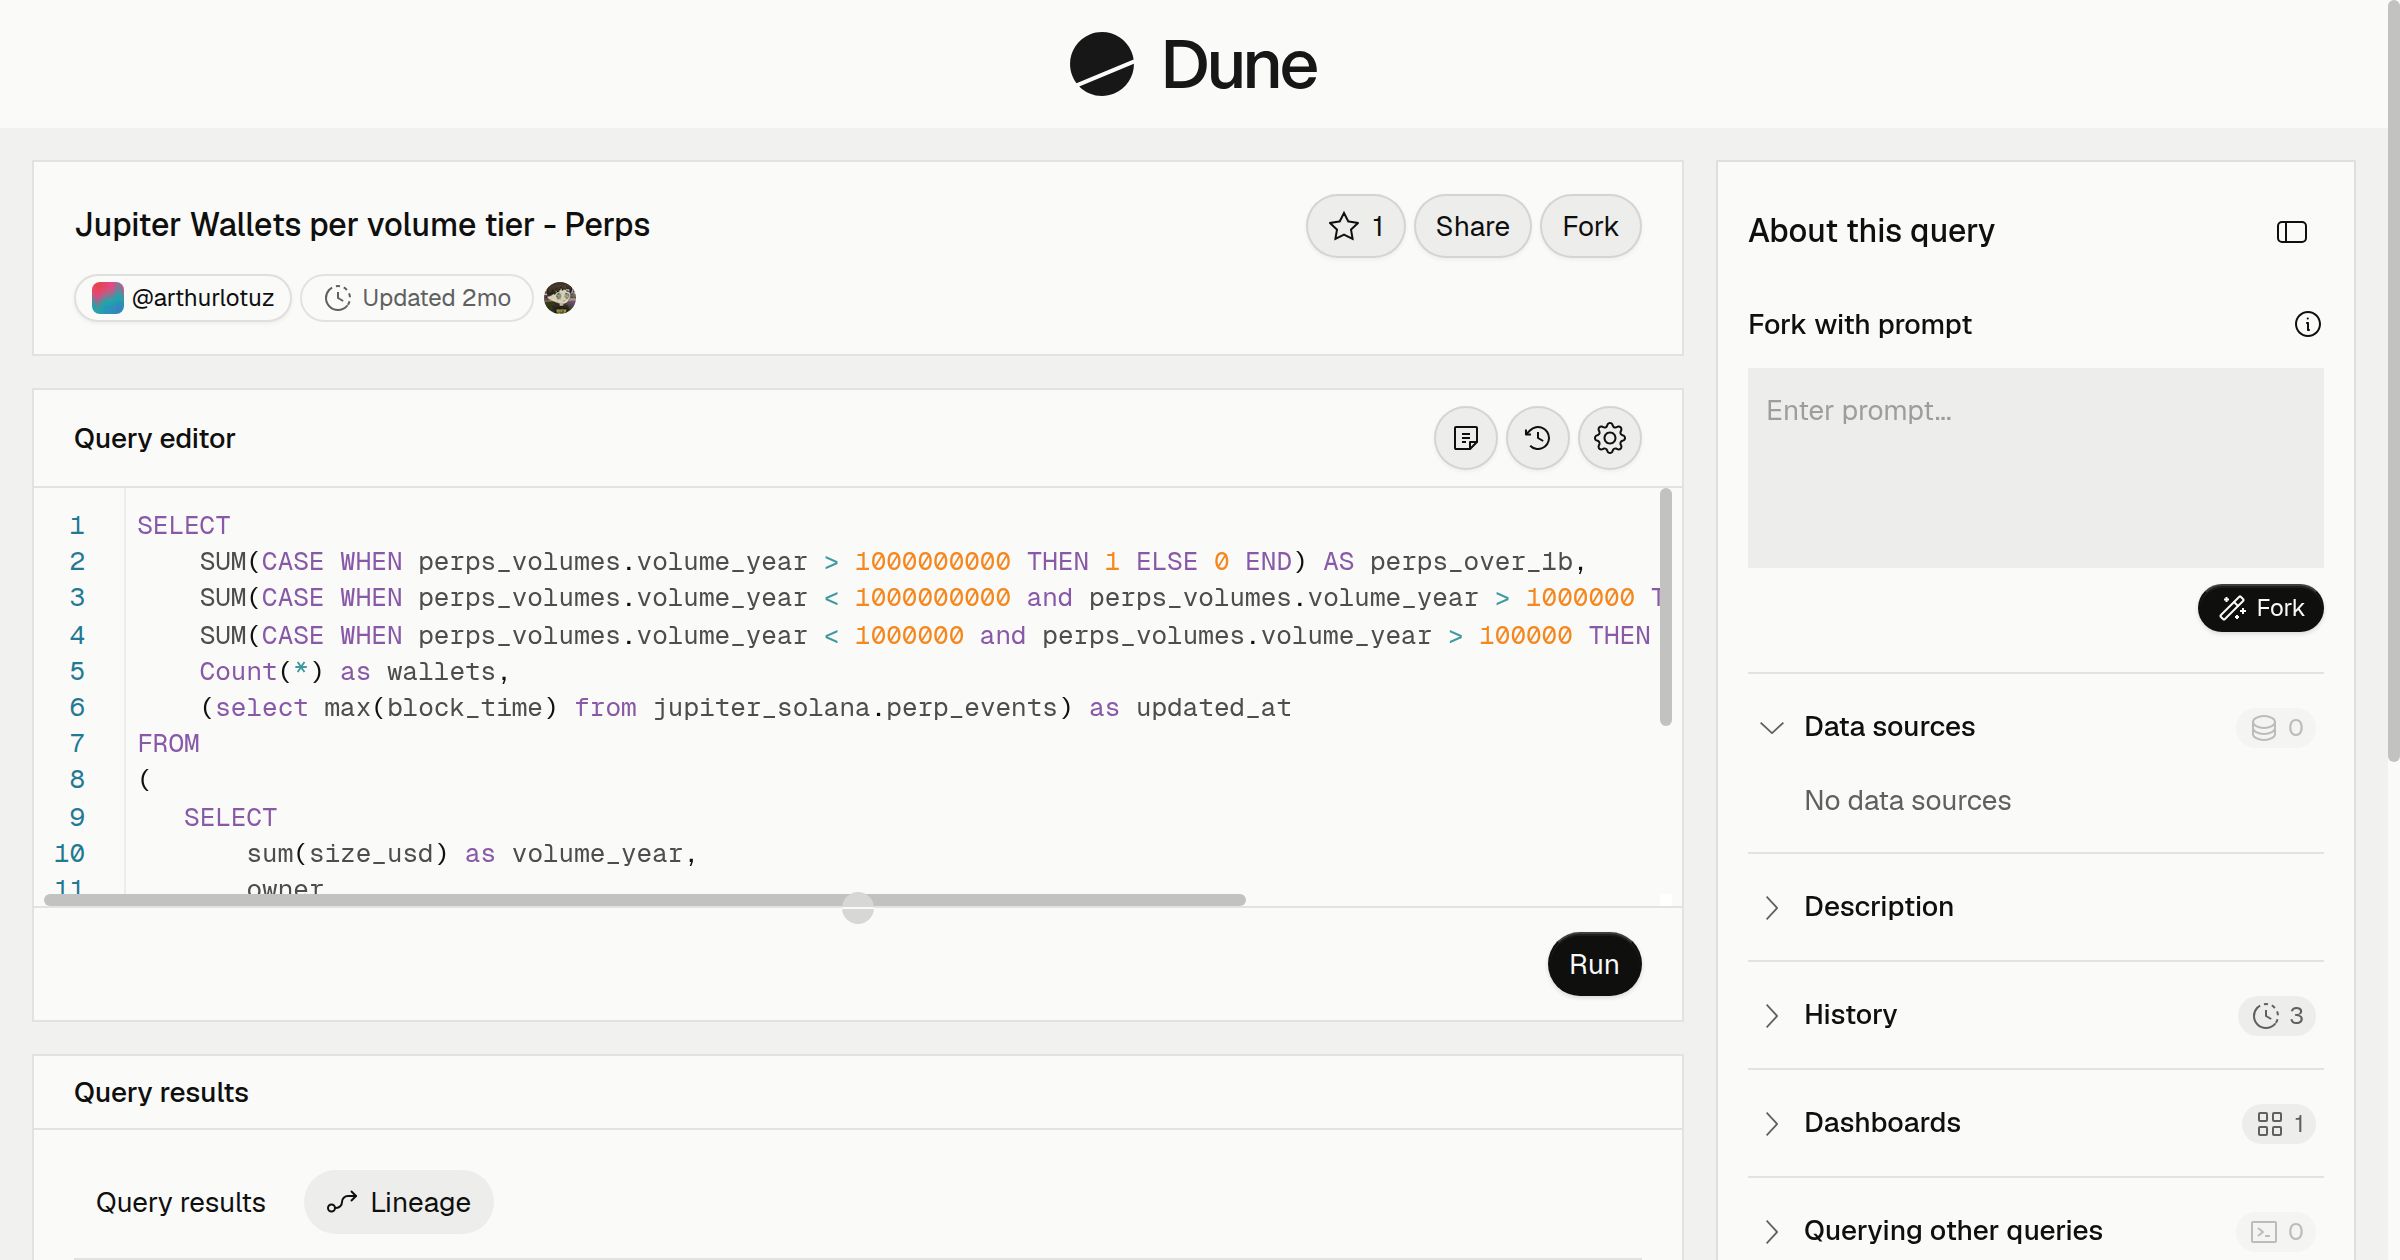Image resolution: width=2400 pixels, height=1260 pixels.
Task: Click 'sum(size_usd)' on line 10
Action: pyautogui.click(x=347, y=854)
